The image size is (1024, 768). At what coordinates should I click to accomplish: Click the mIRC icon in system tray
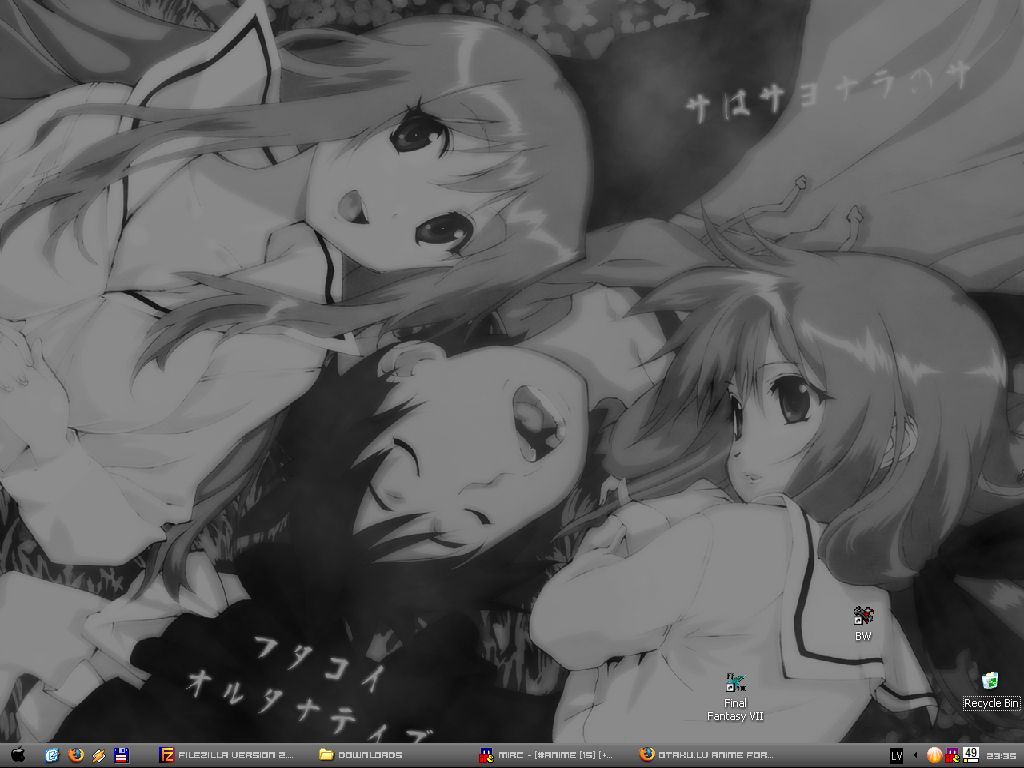(x=952, y=756)
